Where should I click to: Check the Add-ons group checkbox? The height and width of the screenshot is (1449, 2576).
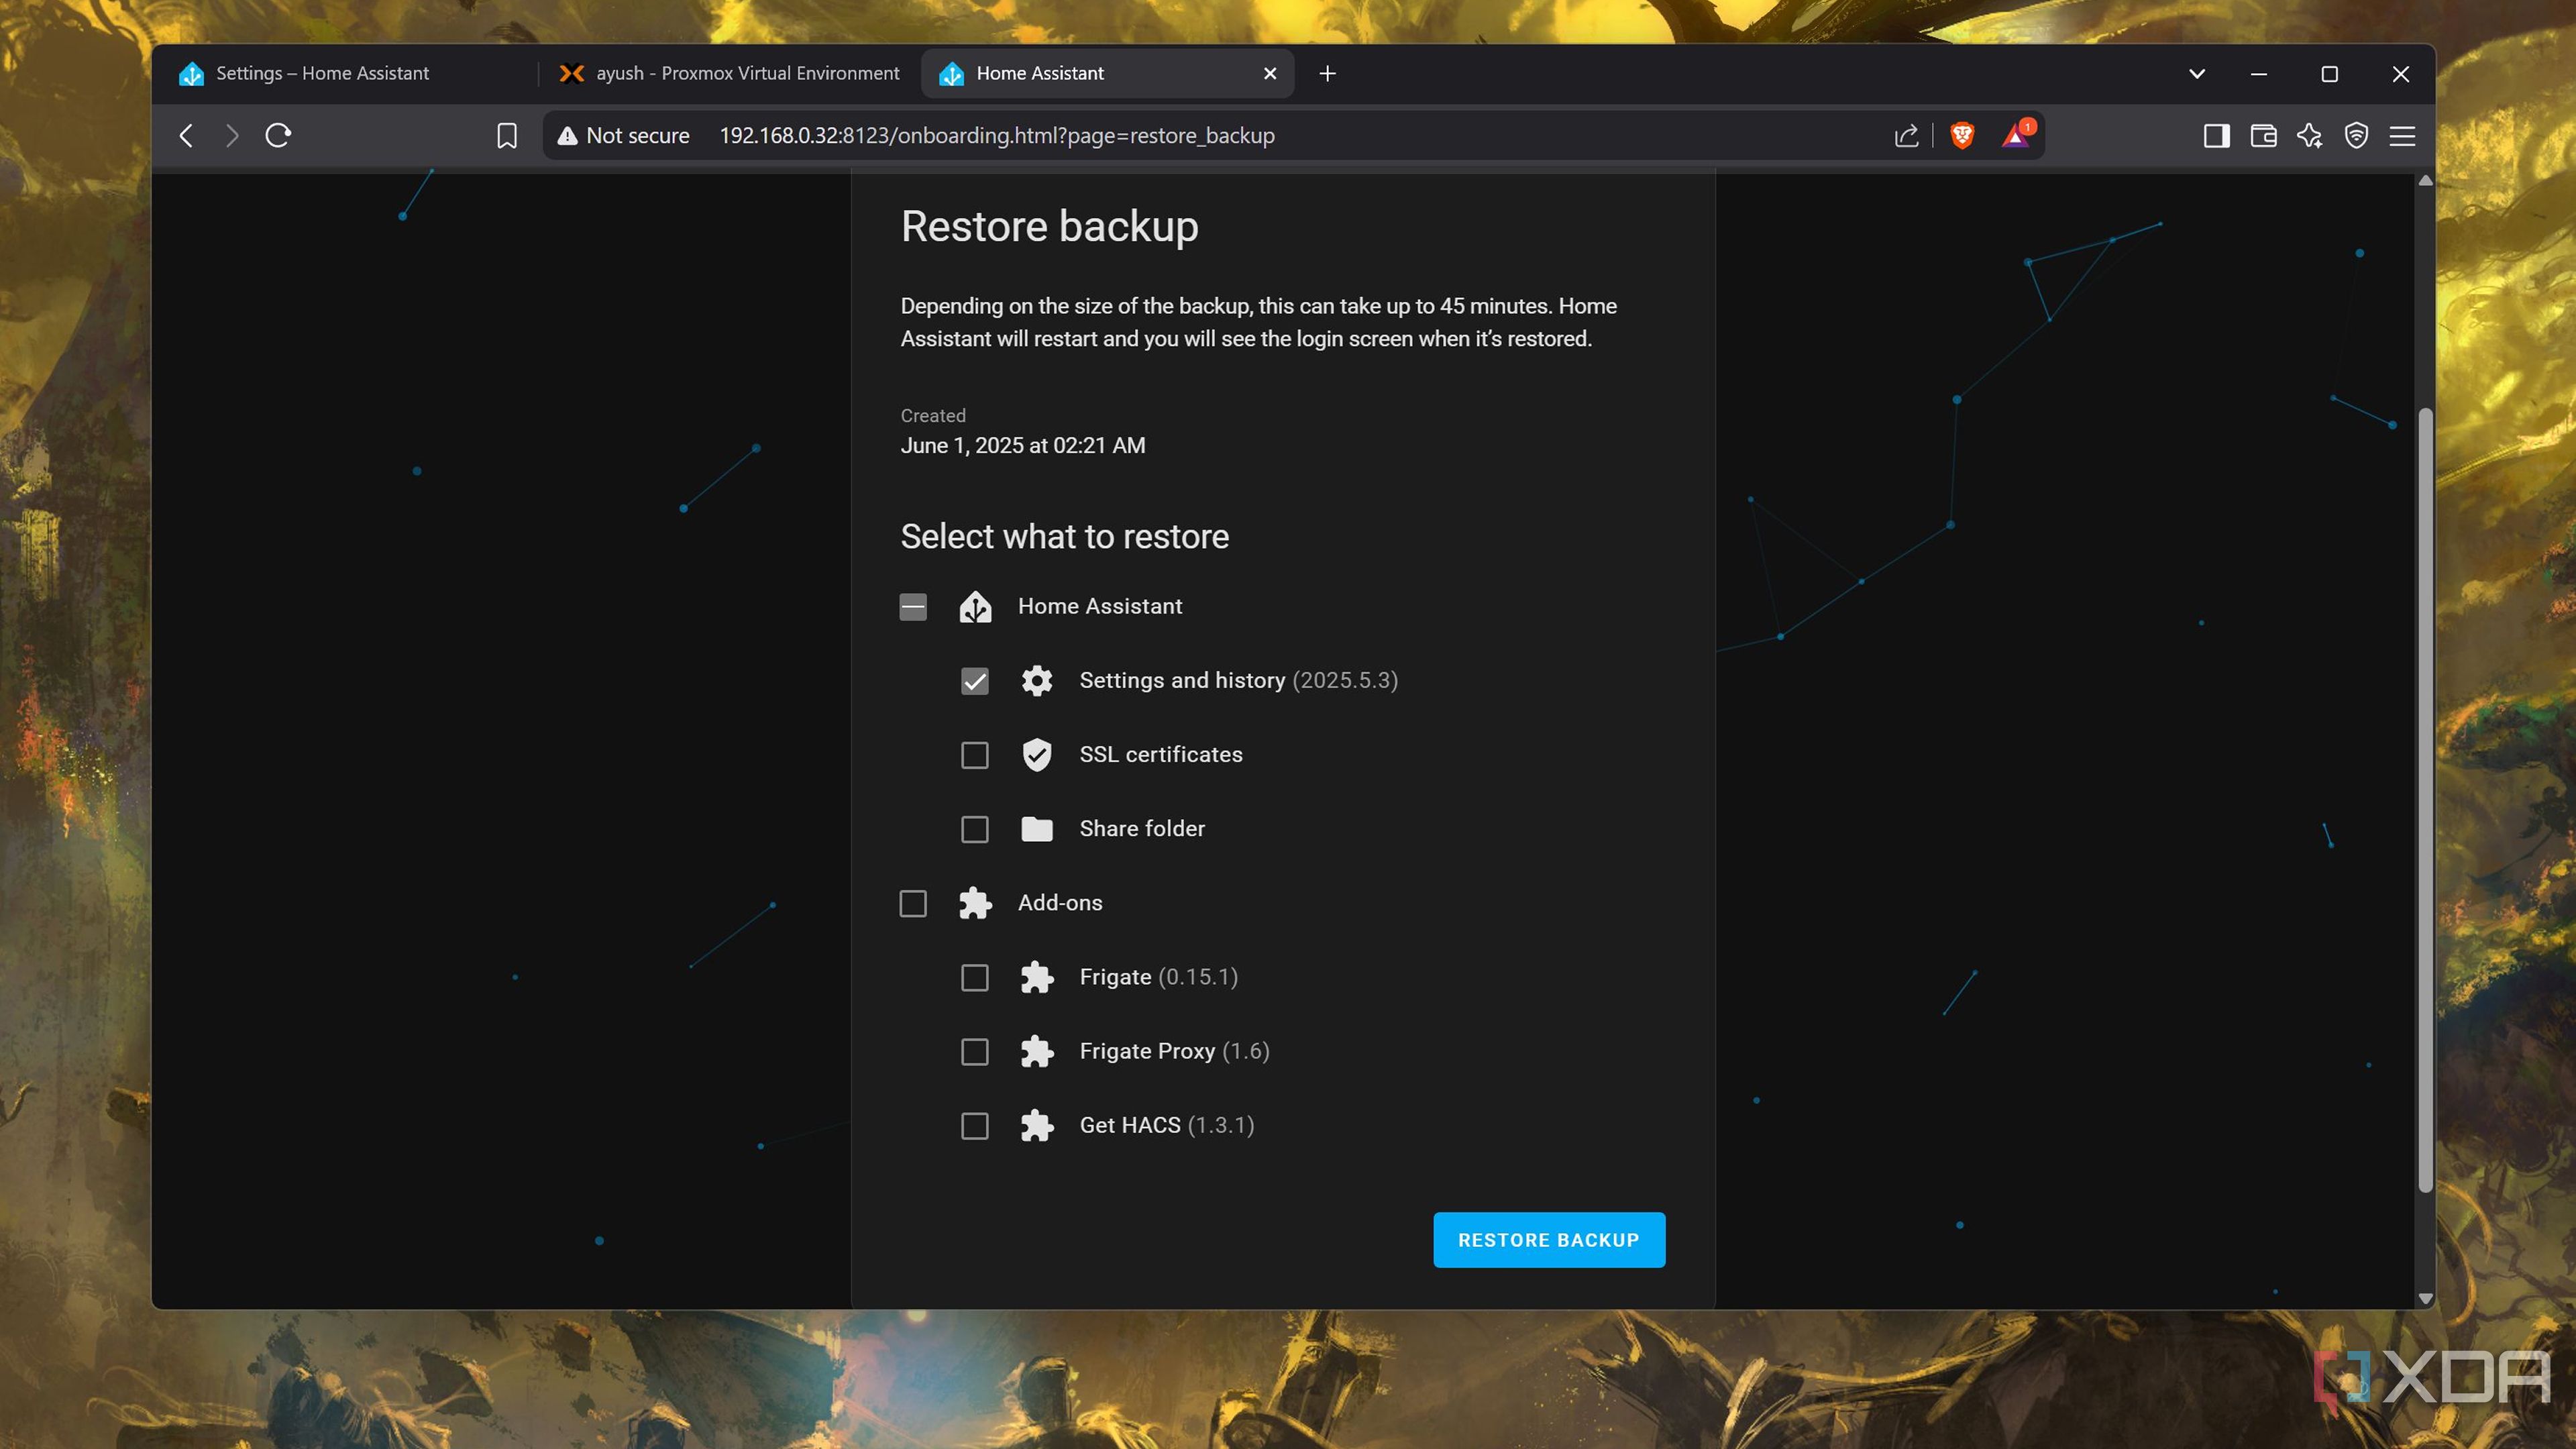coord(913,903)
